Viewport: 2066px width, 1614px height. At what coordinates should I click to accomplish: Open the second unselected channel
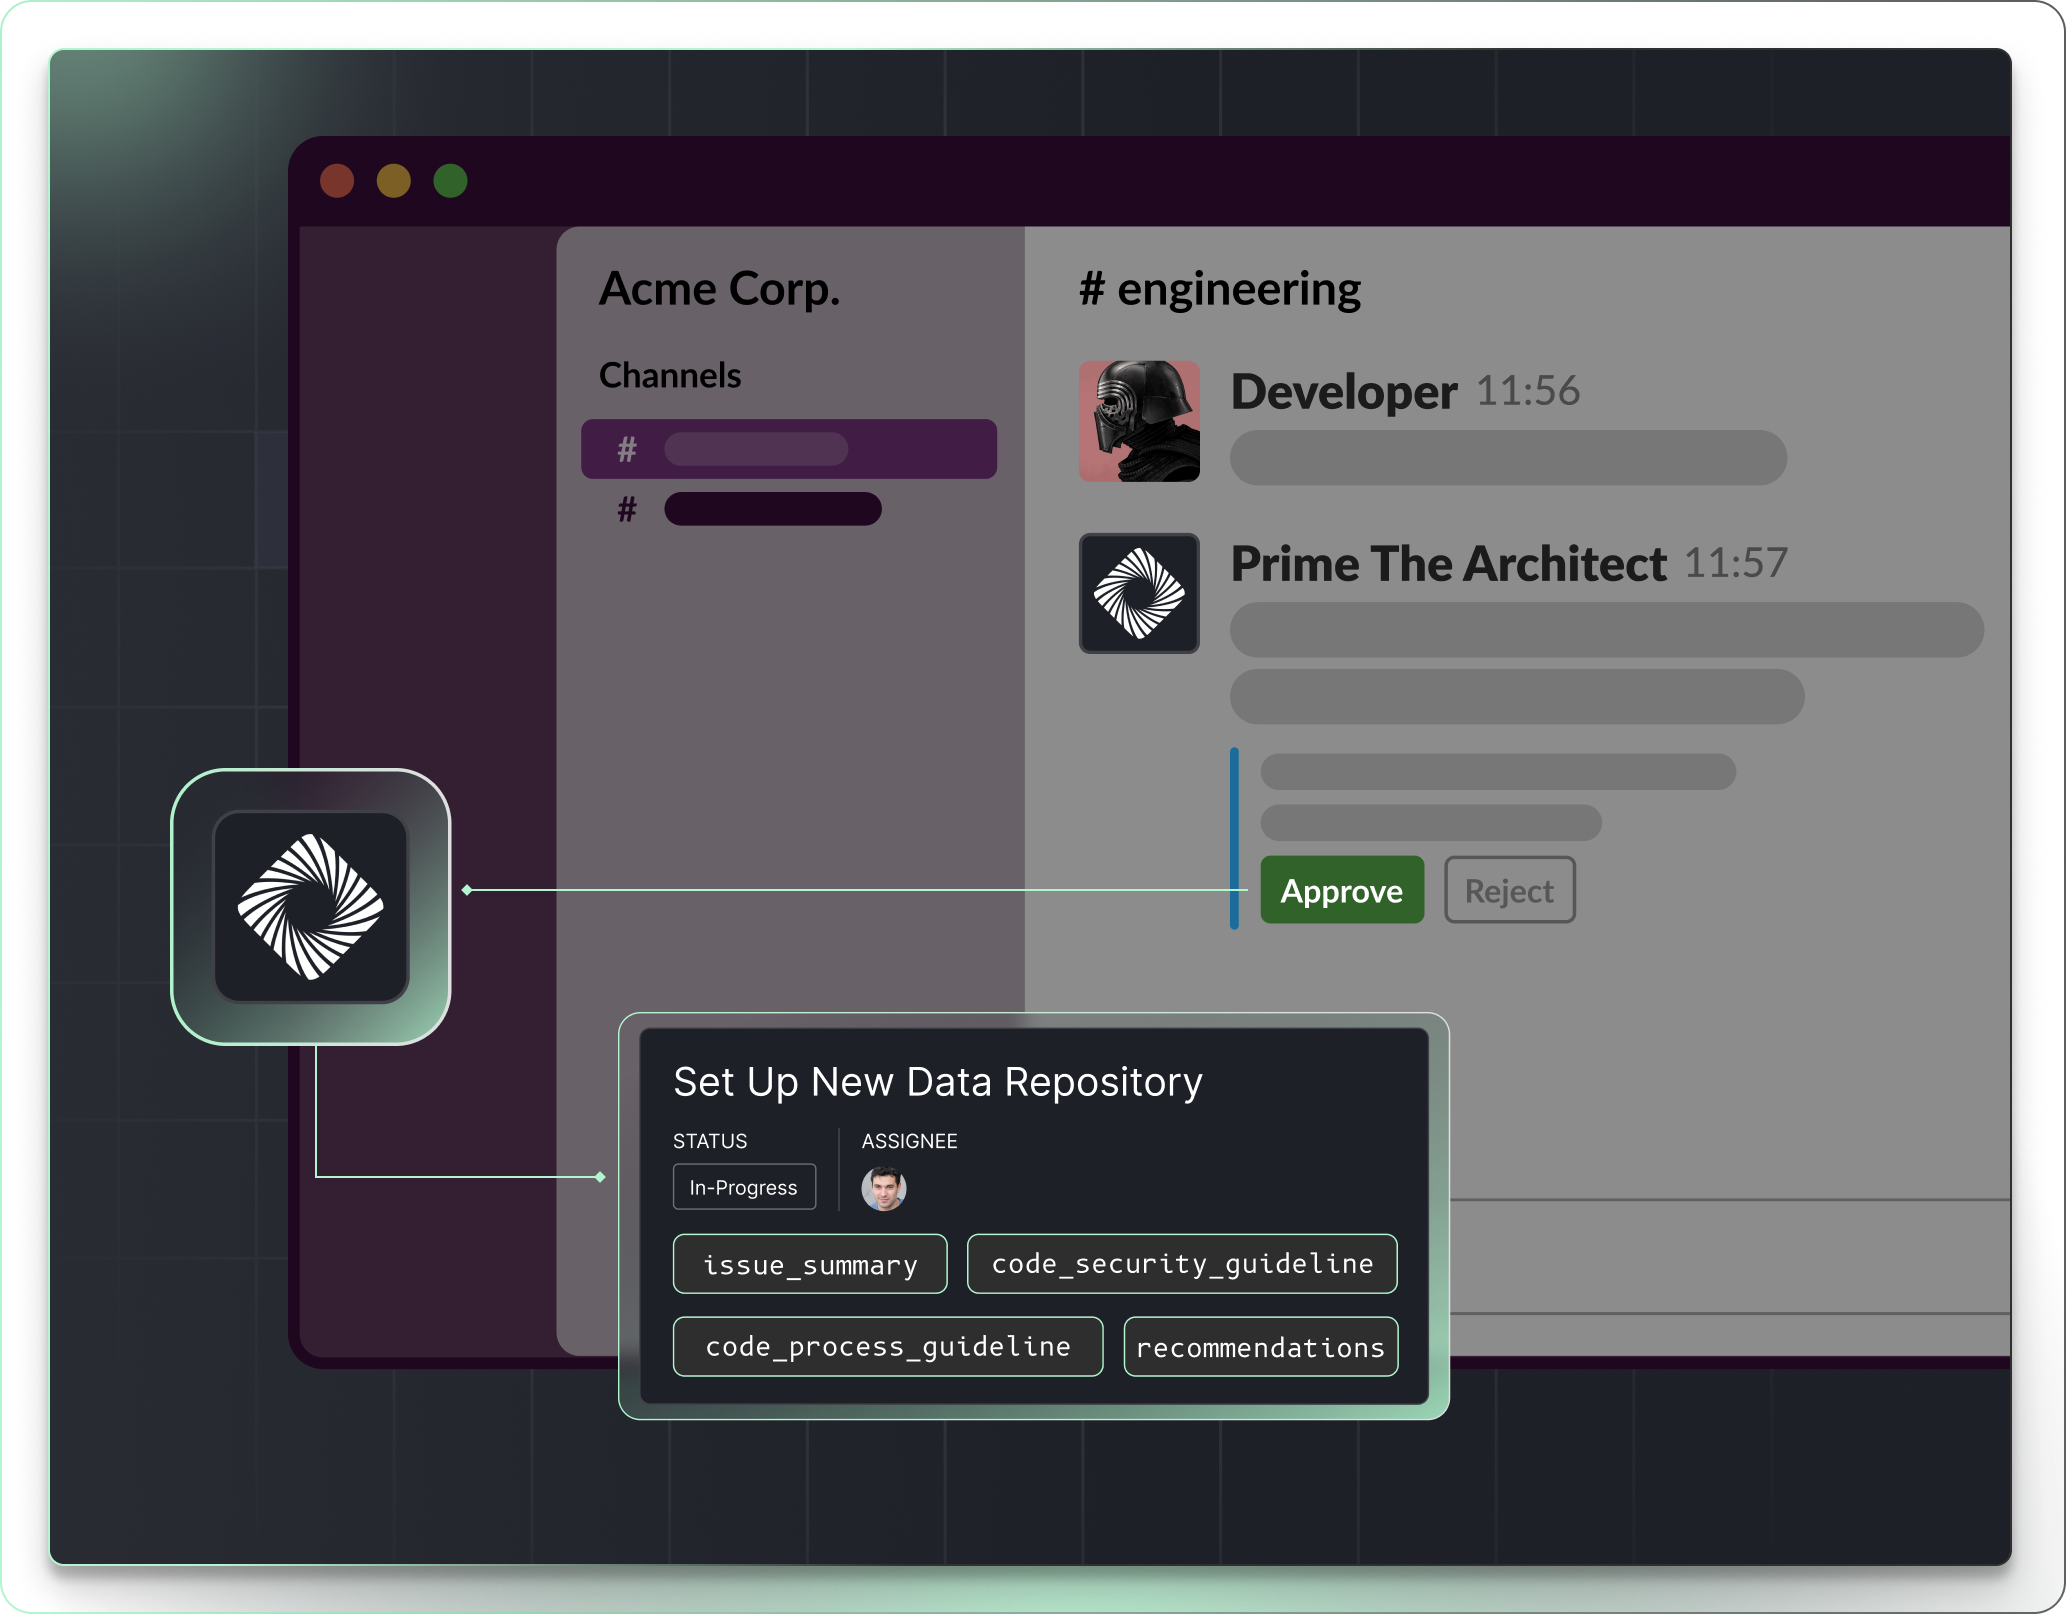(772, 509)
